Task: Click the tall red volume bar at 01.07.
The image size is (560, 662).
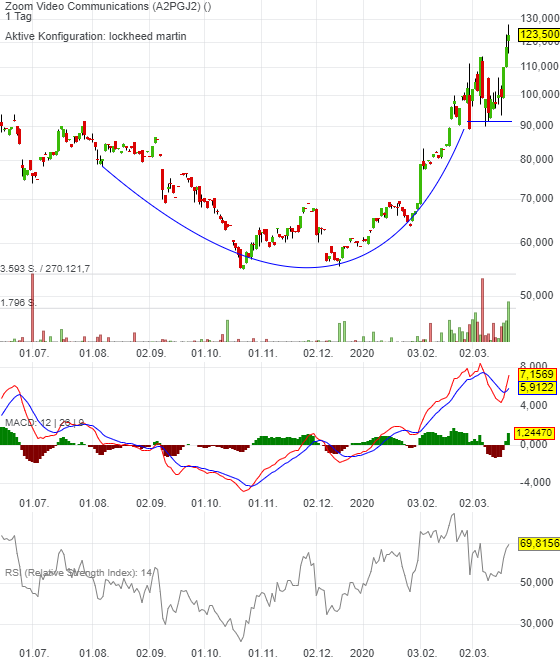Action: click(33, 308)
